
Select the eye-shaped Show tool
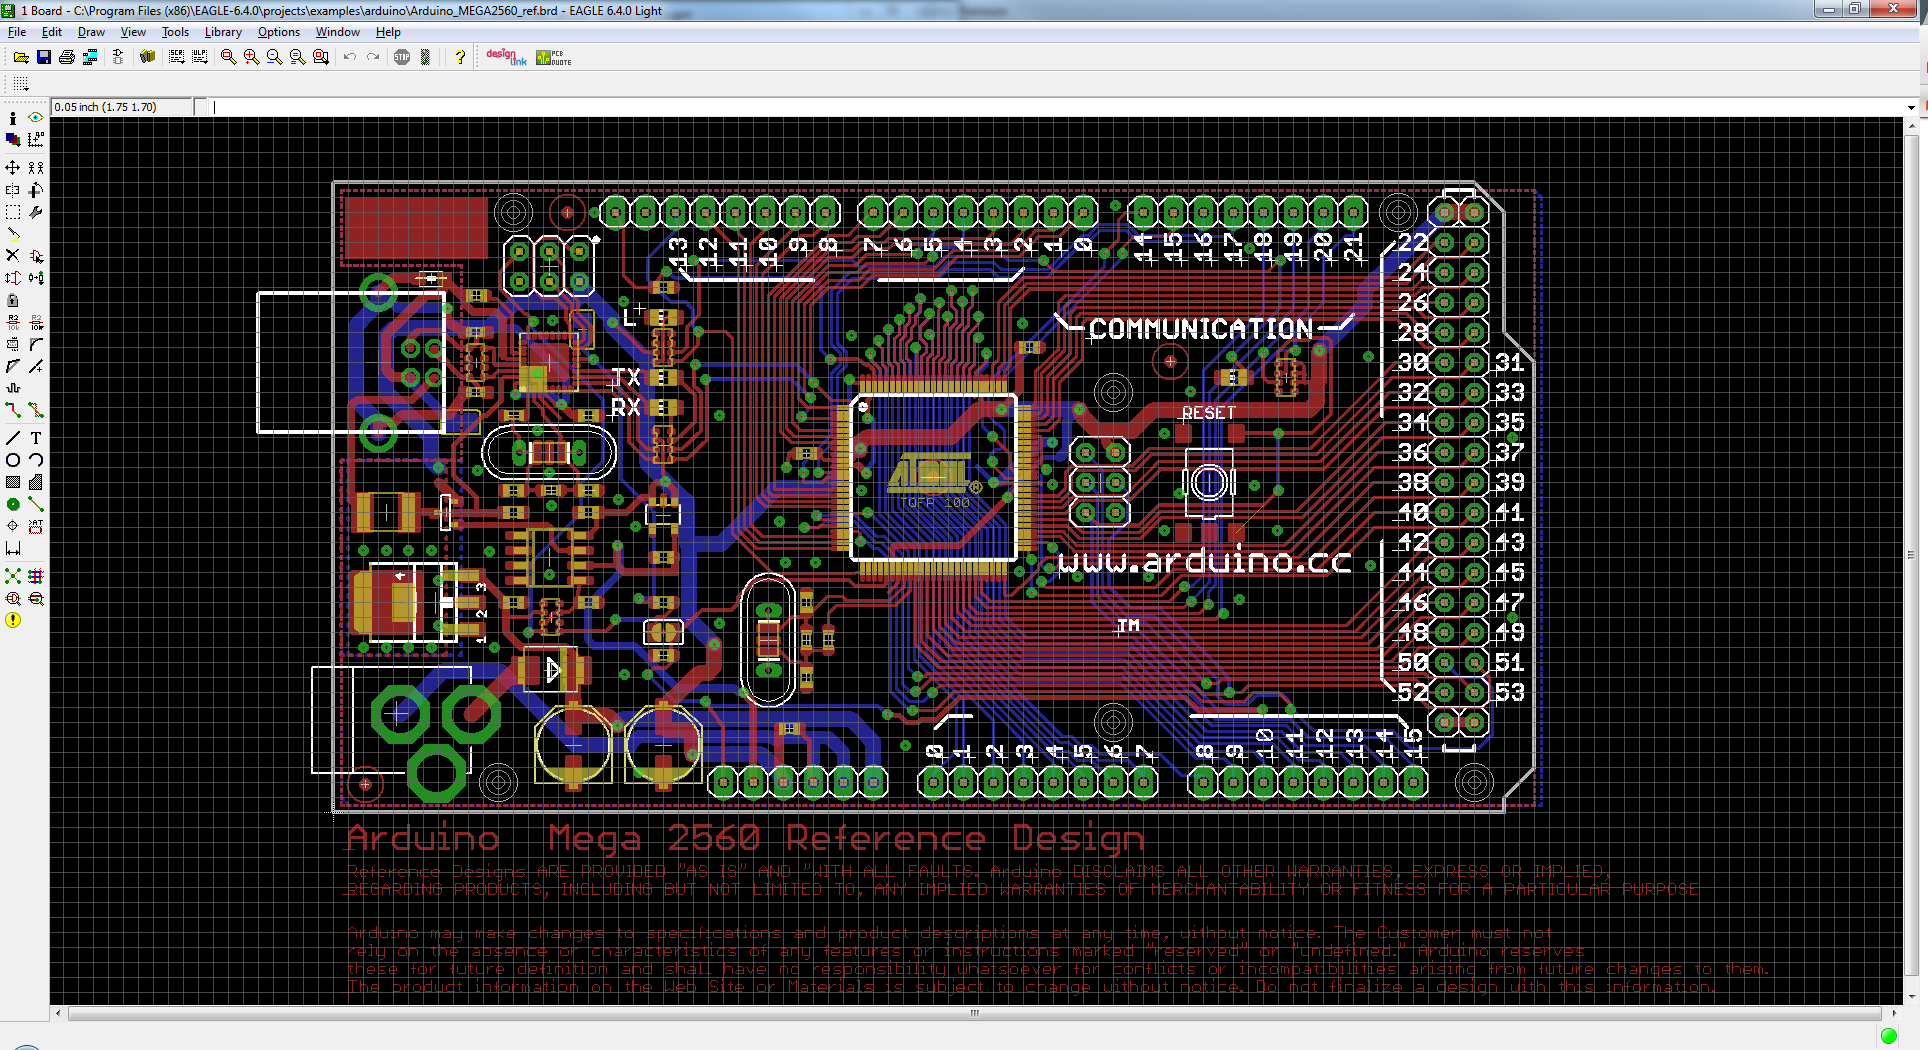[34, 117]
